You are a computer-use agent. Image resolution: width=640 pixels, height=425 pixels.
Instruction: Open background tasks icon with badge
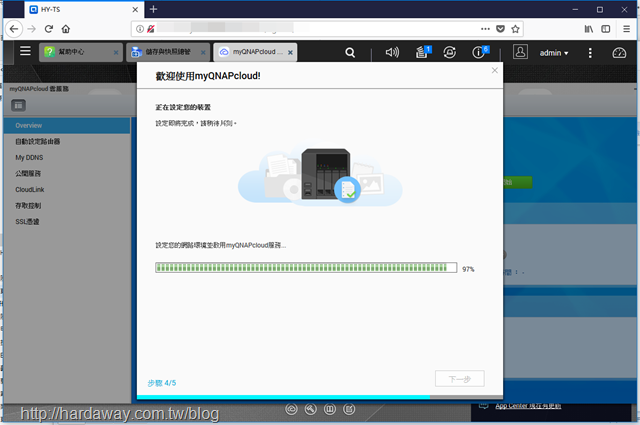click(x=423, y=52)
